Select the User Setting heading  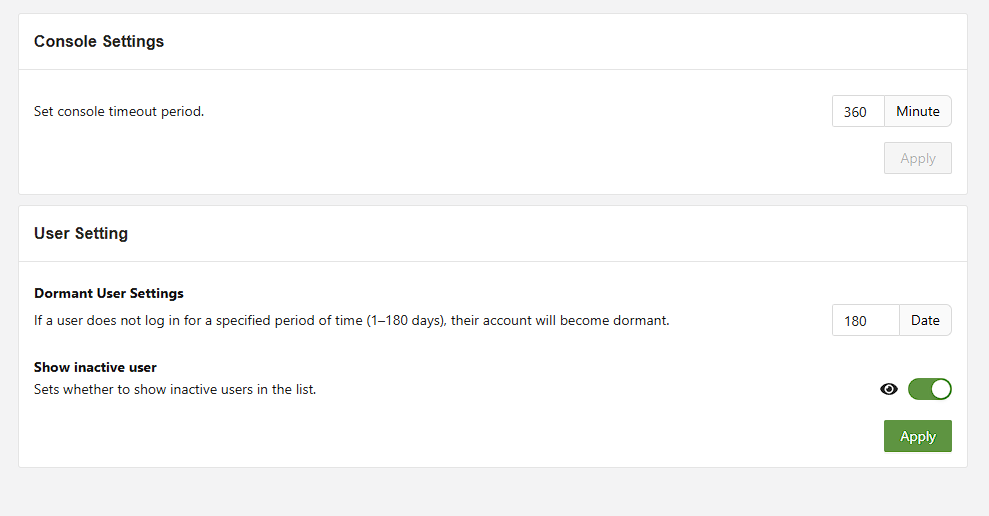click(x=81, y=234)
